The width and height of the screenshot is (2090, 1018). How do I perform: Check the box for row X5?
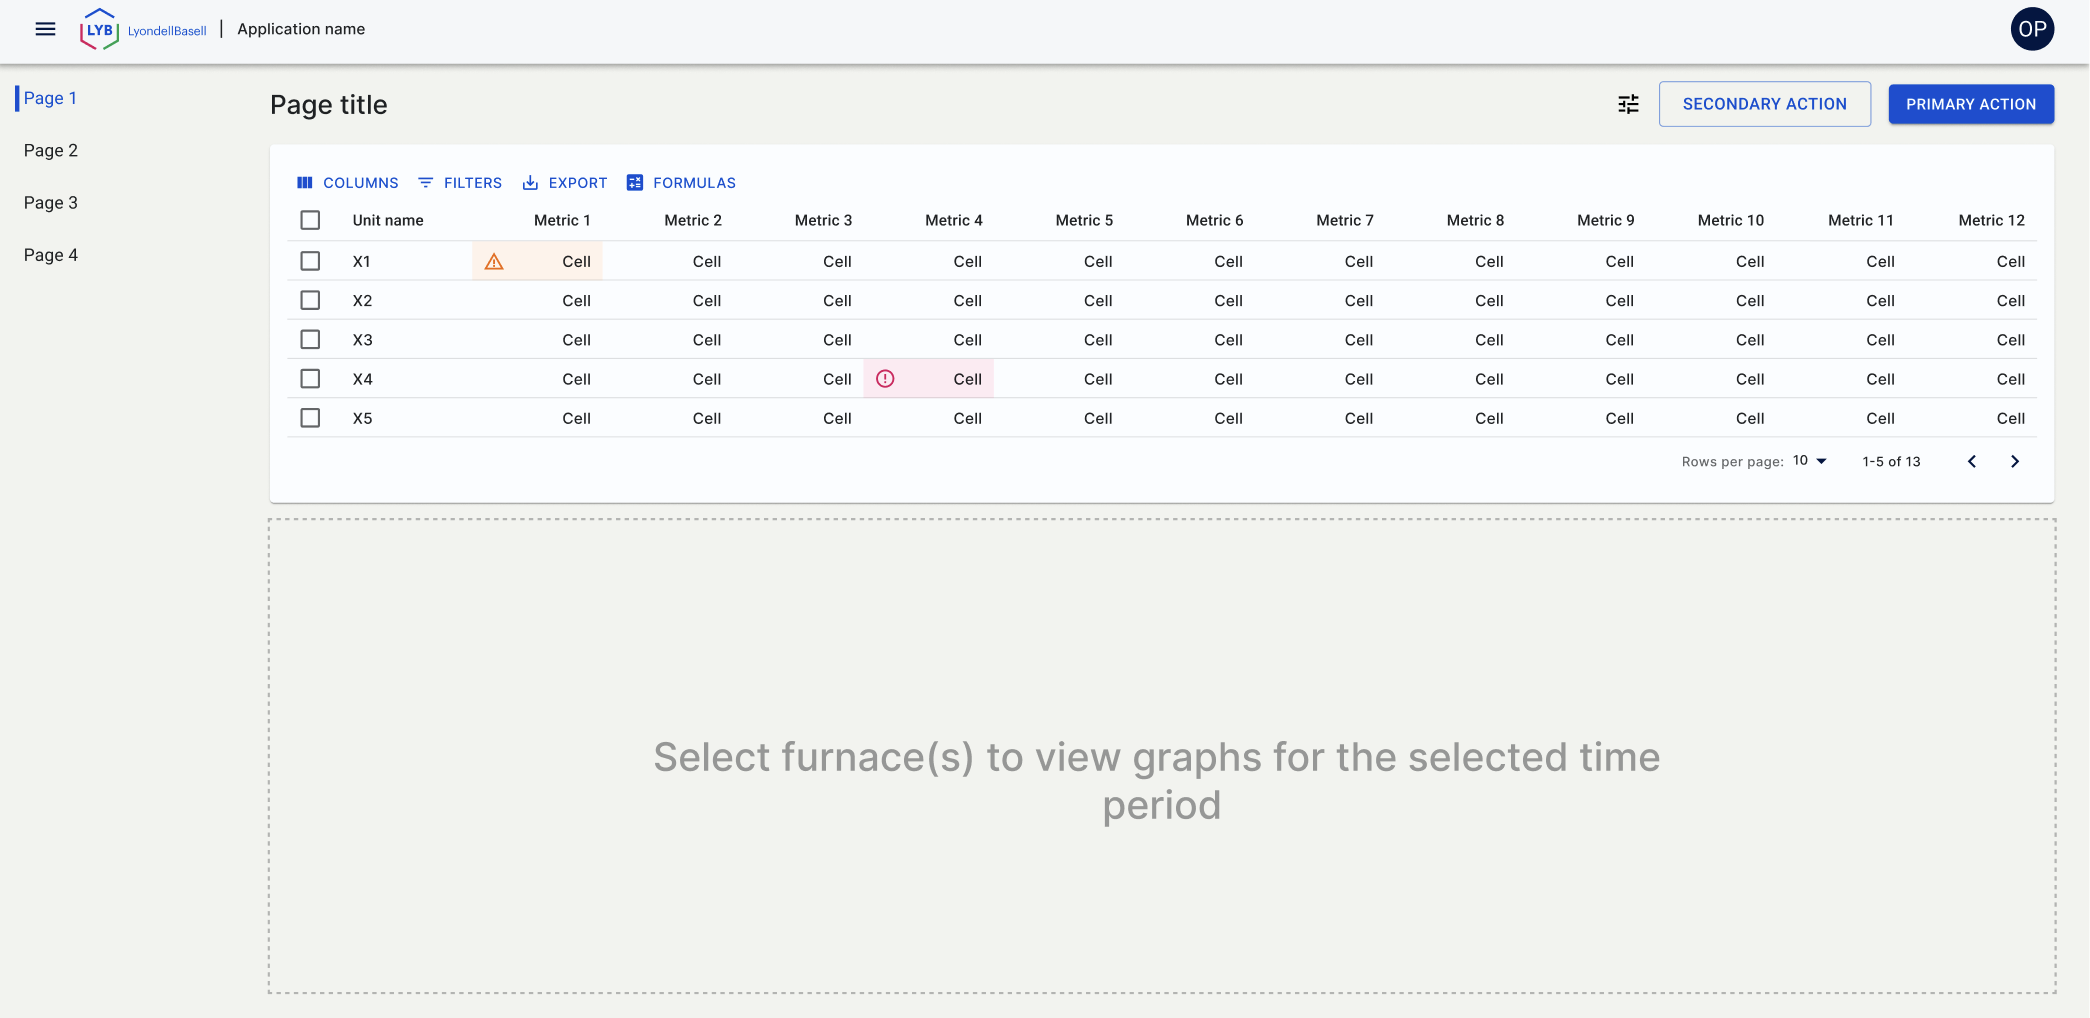[310, 418]
